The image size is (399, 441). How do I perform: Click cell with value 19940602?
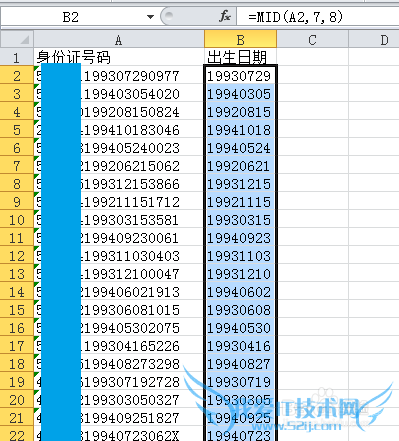tap(240, 291)
